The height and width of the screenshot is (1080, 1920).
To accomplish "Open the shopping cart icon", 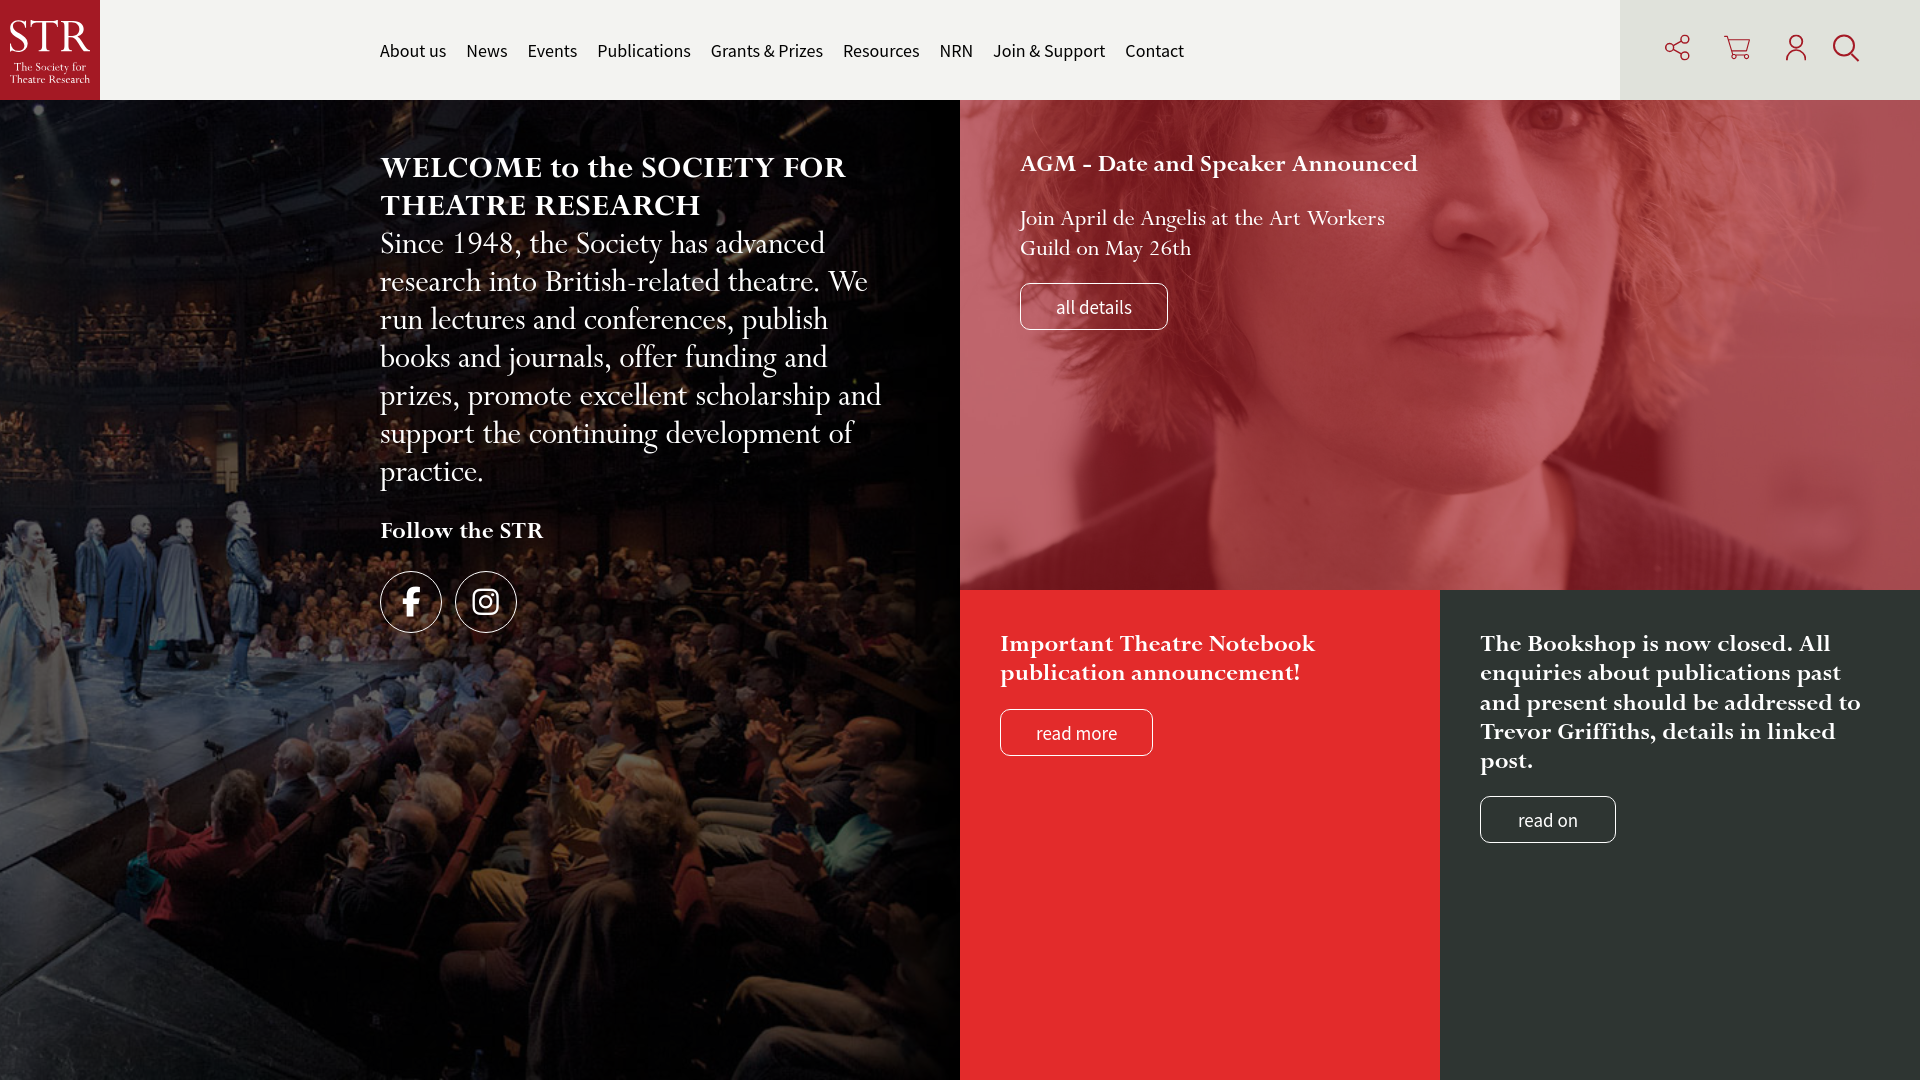I will tap(1737, 48).
